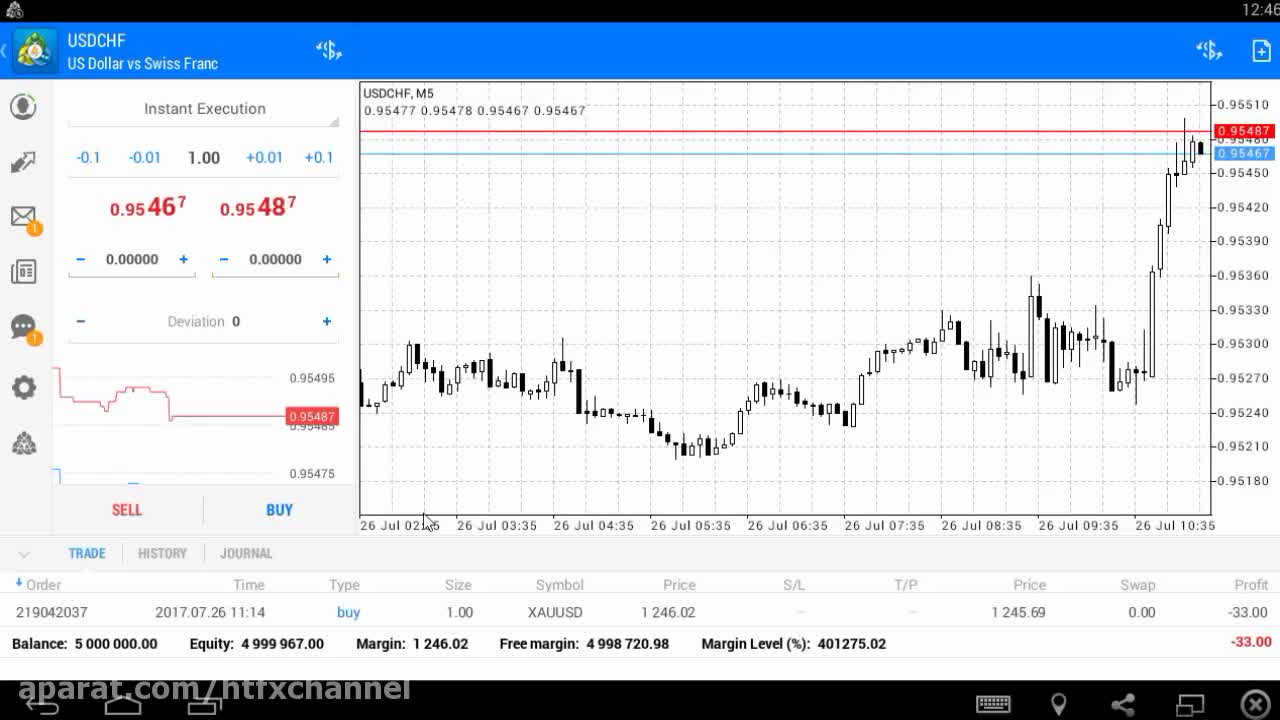Tap the Android keyboard icon

[x=993, y=704]
